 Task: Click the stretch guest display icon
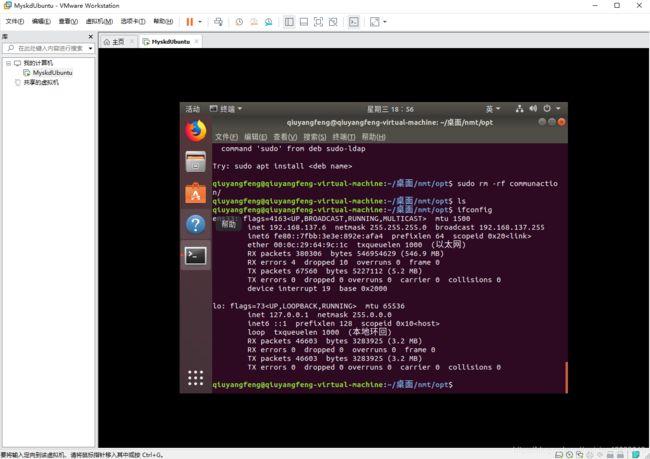coord(374,22)
